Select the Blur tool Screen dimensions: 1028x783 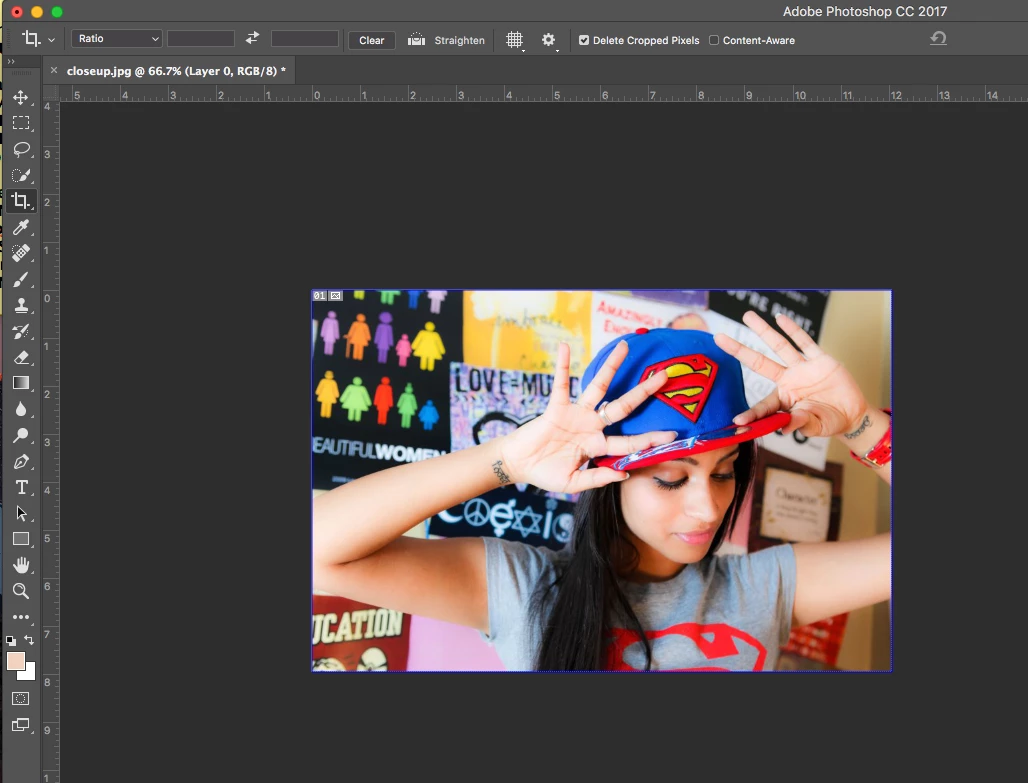click(x=20, y=409)
